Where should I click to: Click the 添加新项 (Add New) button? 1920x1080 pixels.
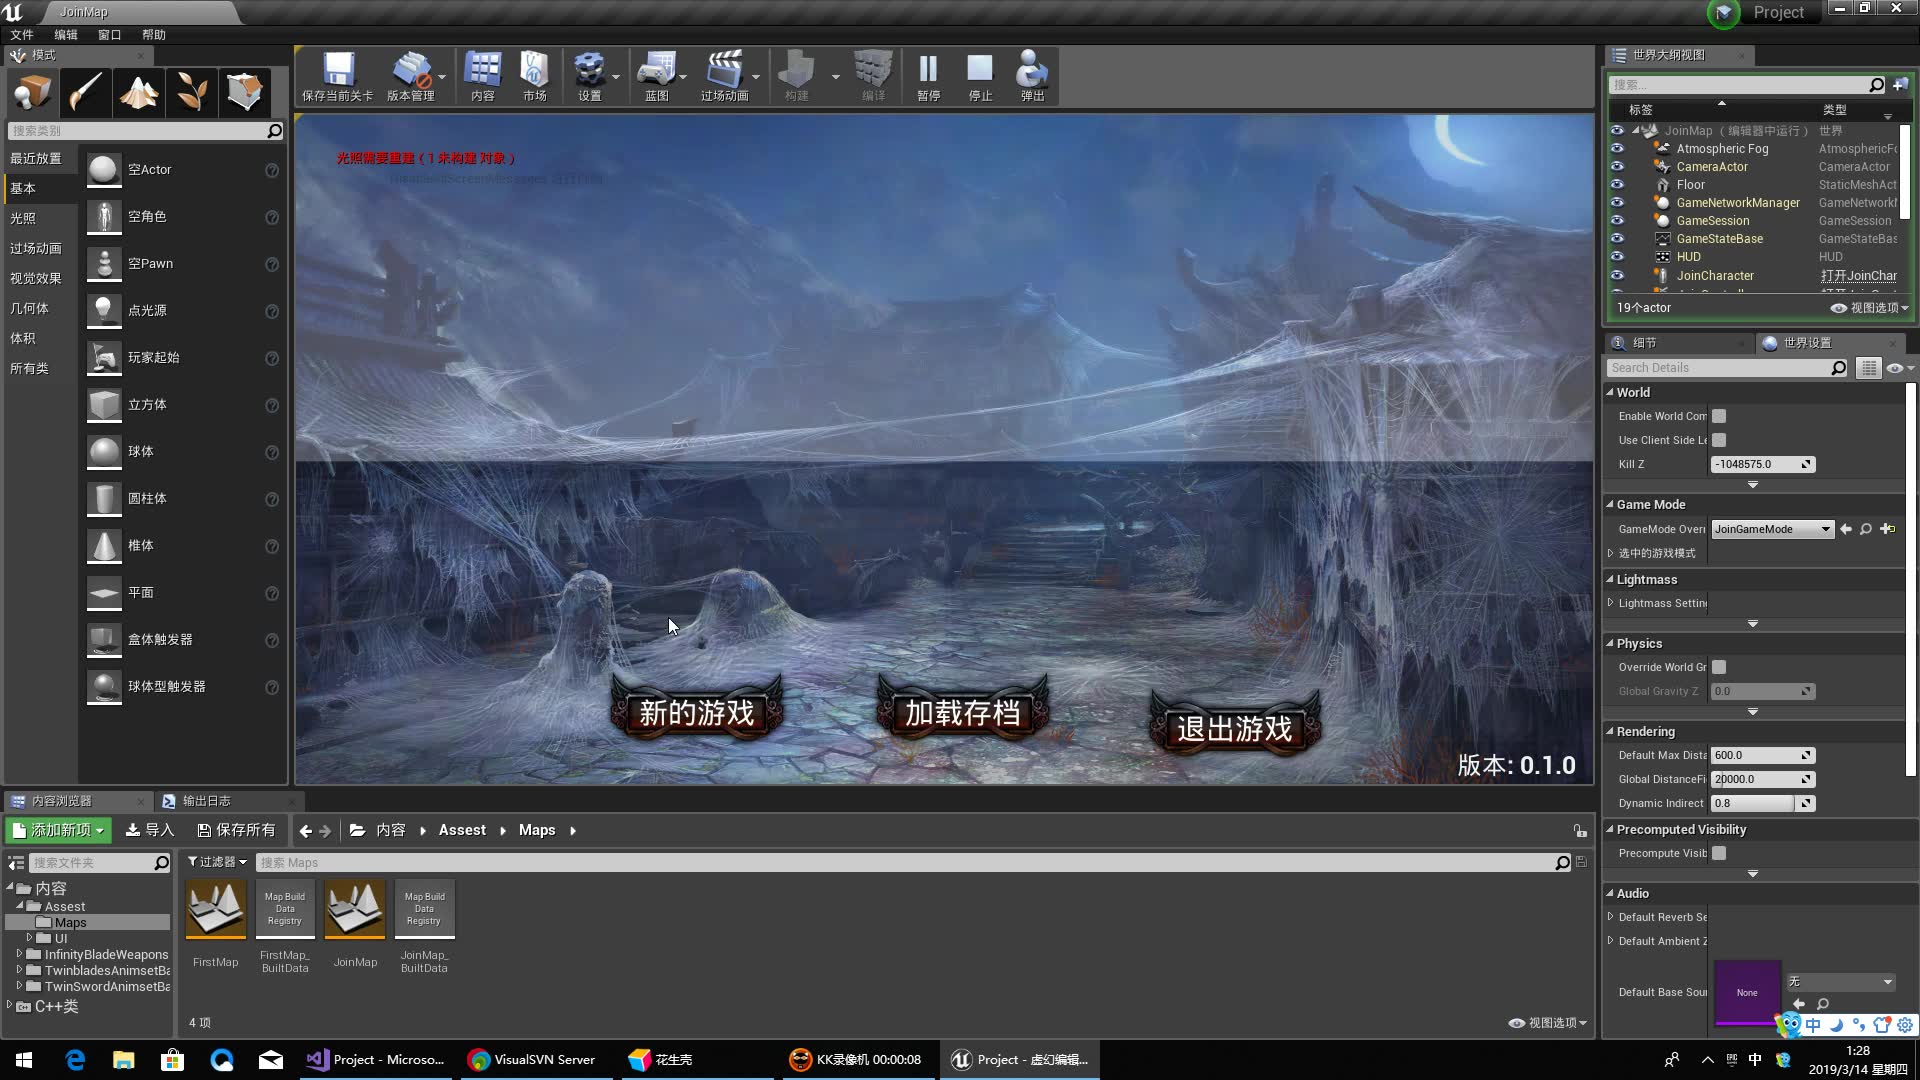(57, 829)
